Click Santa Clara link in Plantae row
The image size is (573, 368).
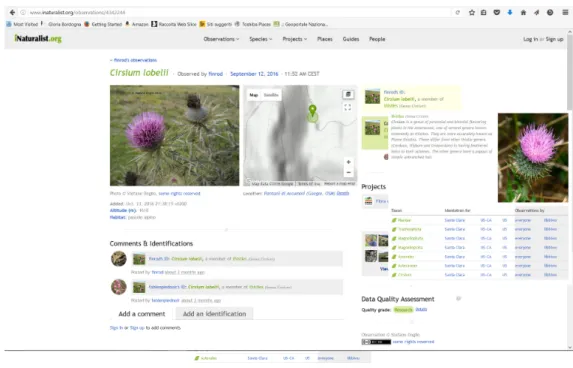455,220
